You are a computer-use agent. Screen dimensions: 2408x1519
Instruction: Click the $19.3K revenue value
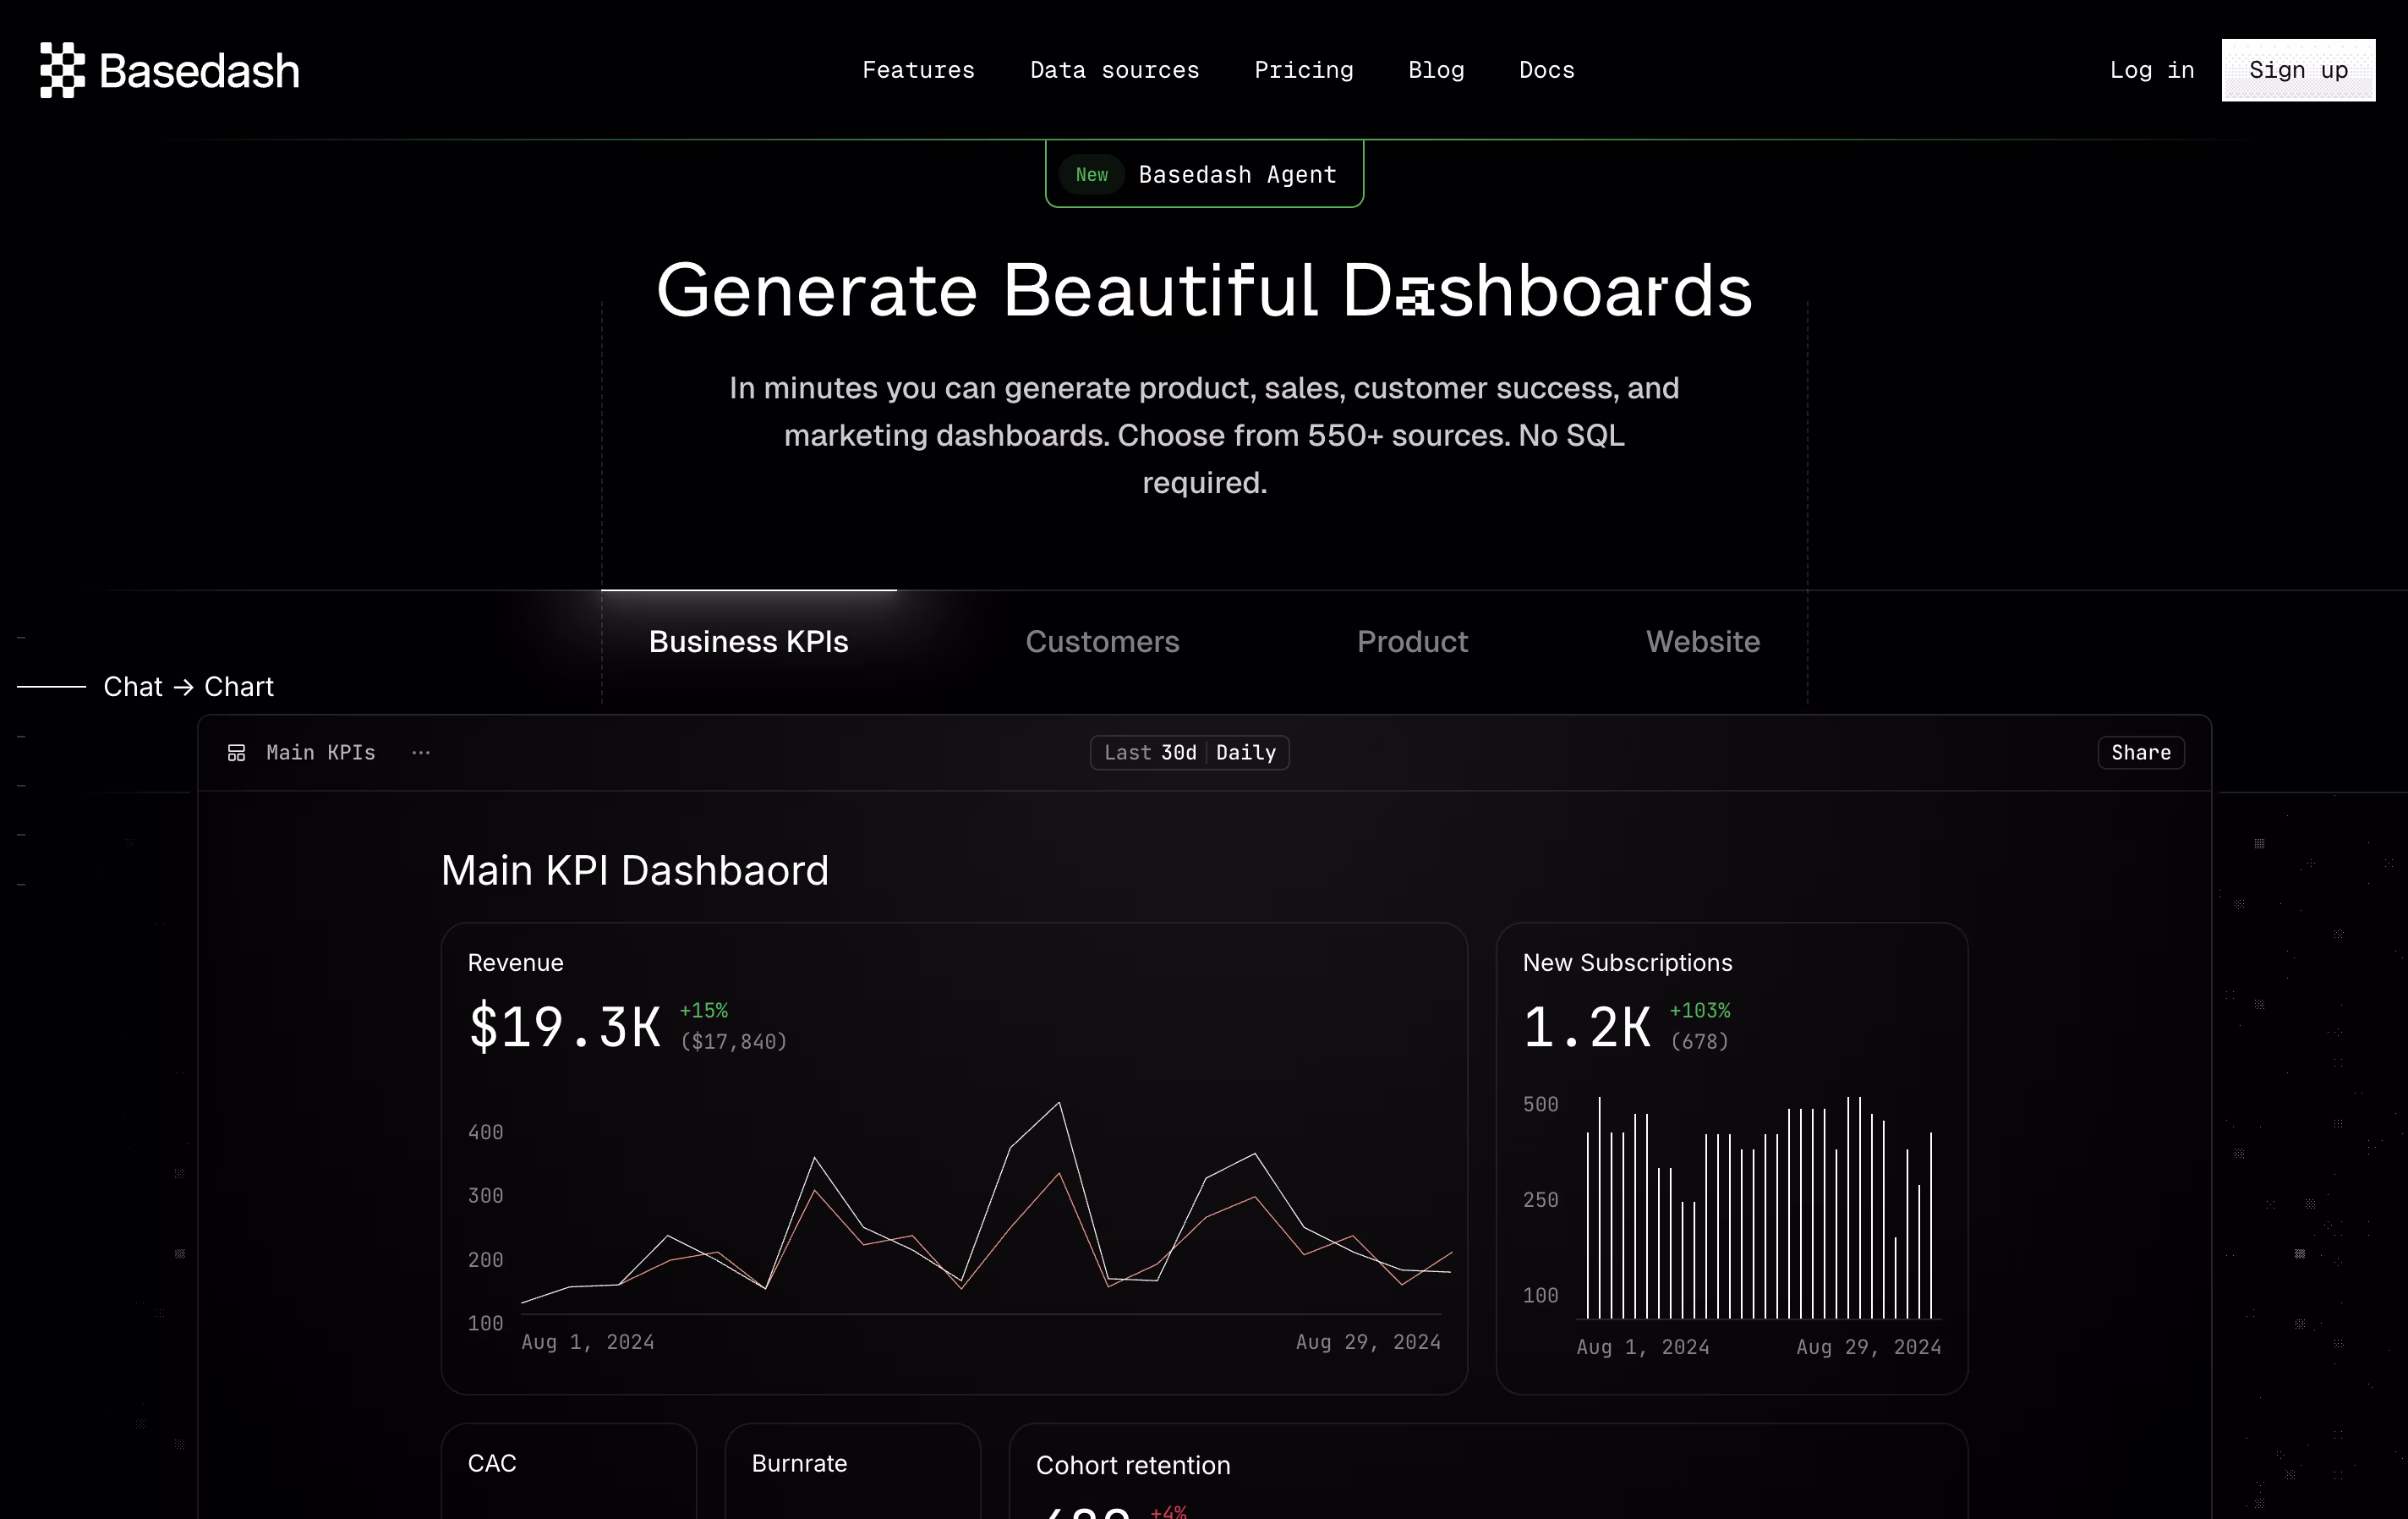pos(565,1027)
